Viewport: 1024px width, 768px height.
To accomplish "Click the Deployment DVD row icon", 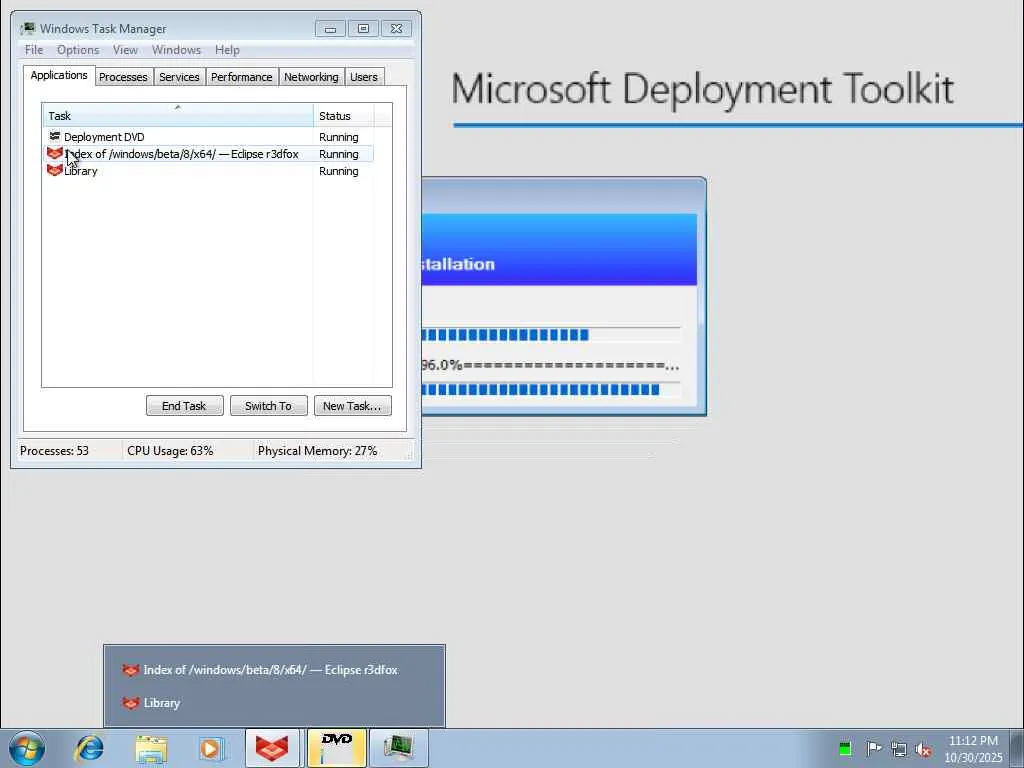I will point(55,136).
